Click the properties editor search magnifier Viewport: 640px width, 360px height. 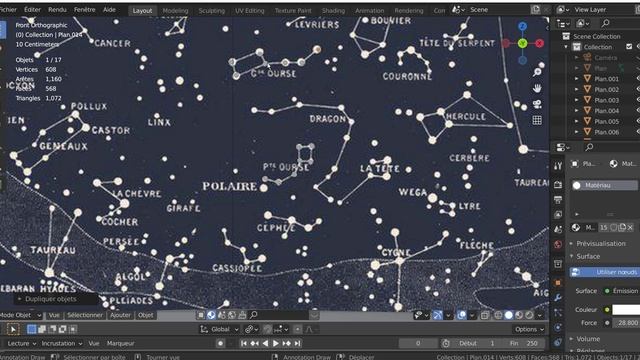(589, 147)
